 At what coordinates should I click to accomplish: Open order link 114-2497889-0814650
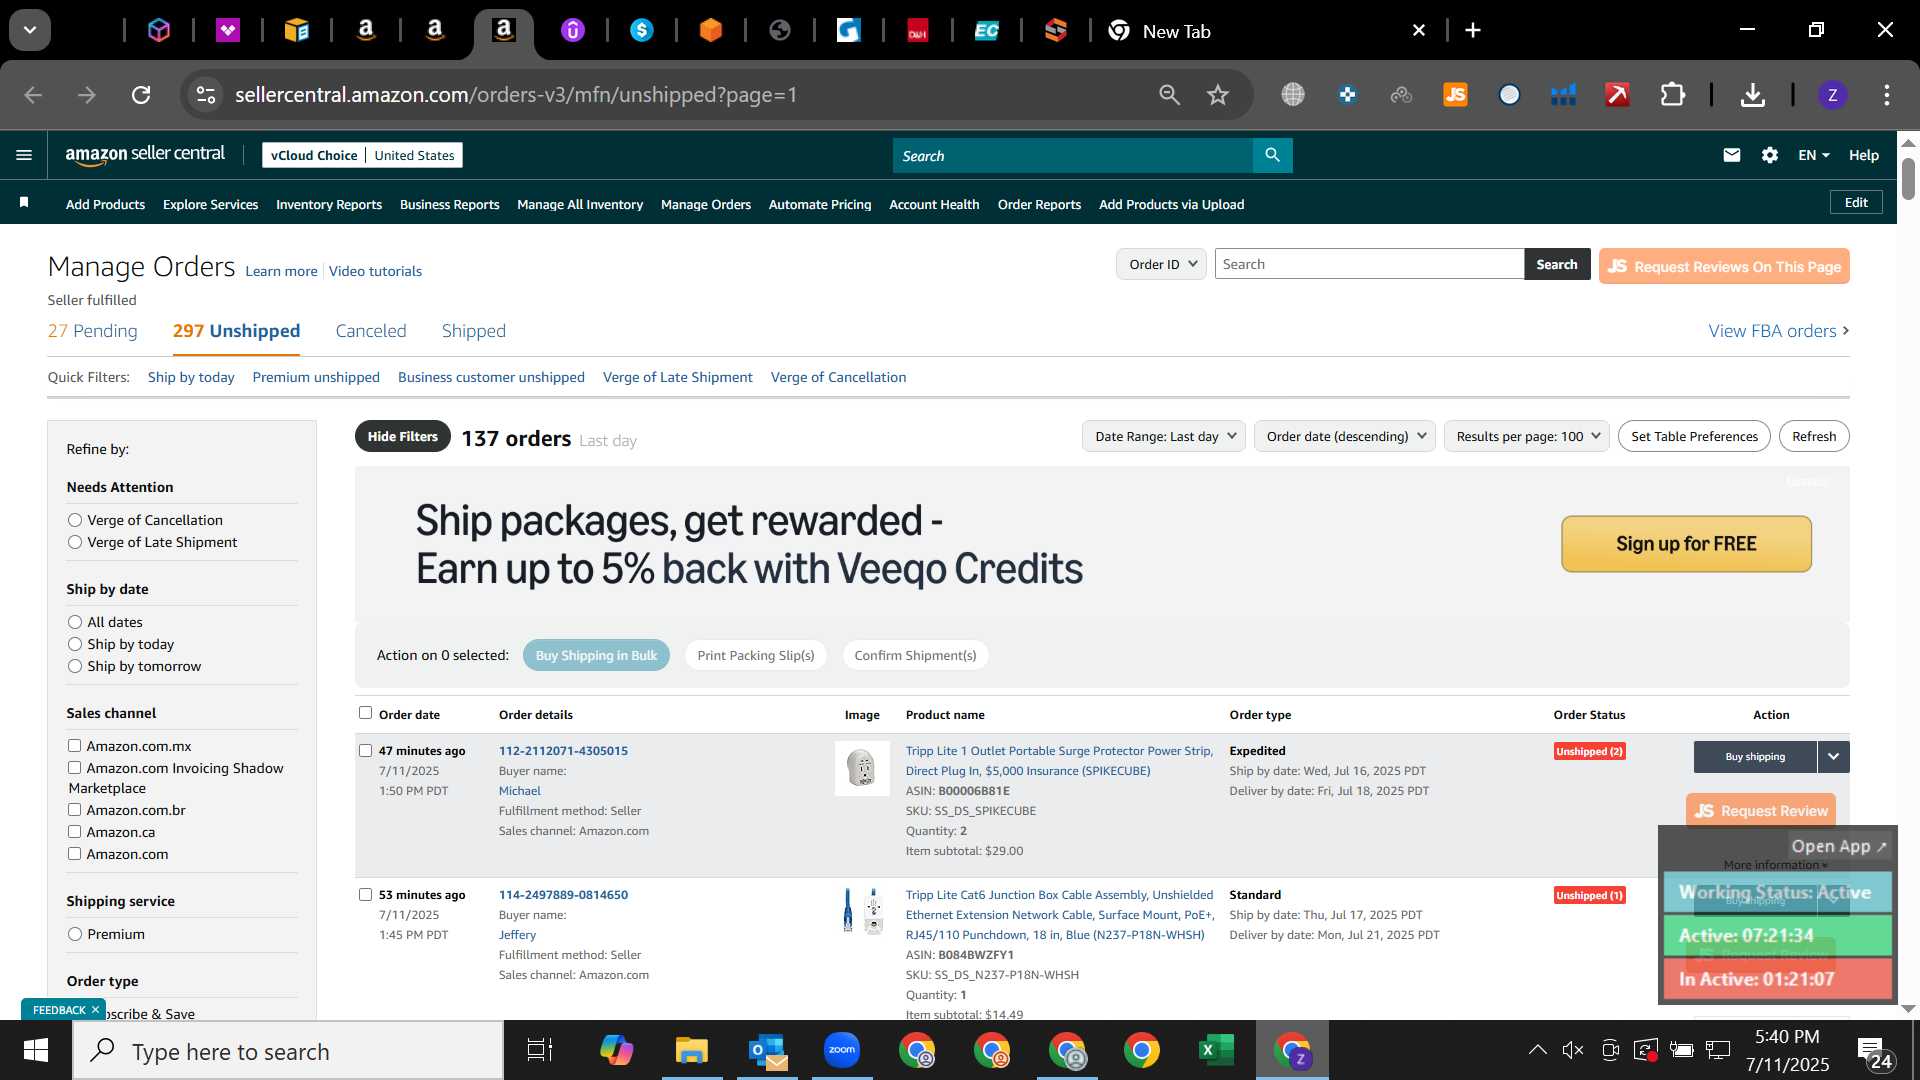click(x=563, y=895)
